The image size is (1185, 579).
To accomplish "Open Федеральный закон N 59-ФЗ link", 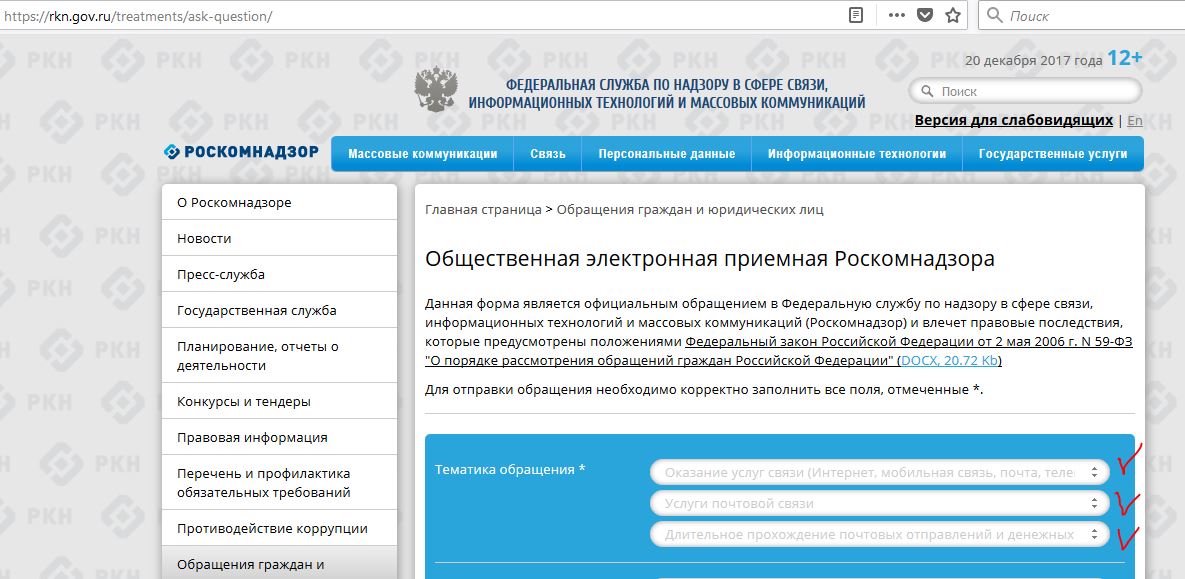I will [x=778, y=351].
